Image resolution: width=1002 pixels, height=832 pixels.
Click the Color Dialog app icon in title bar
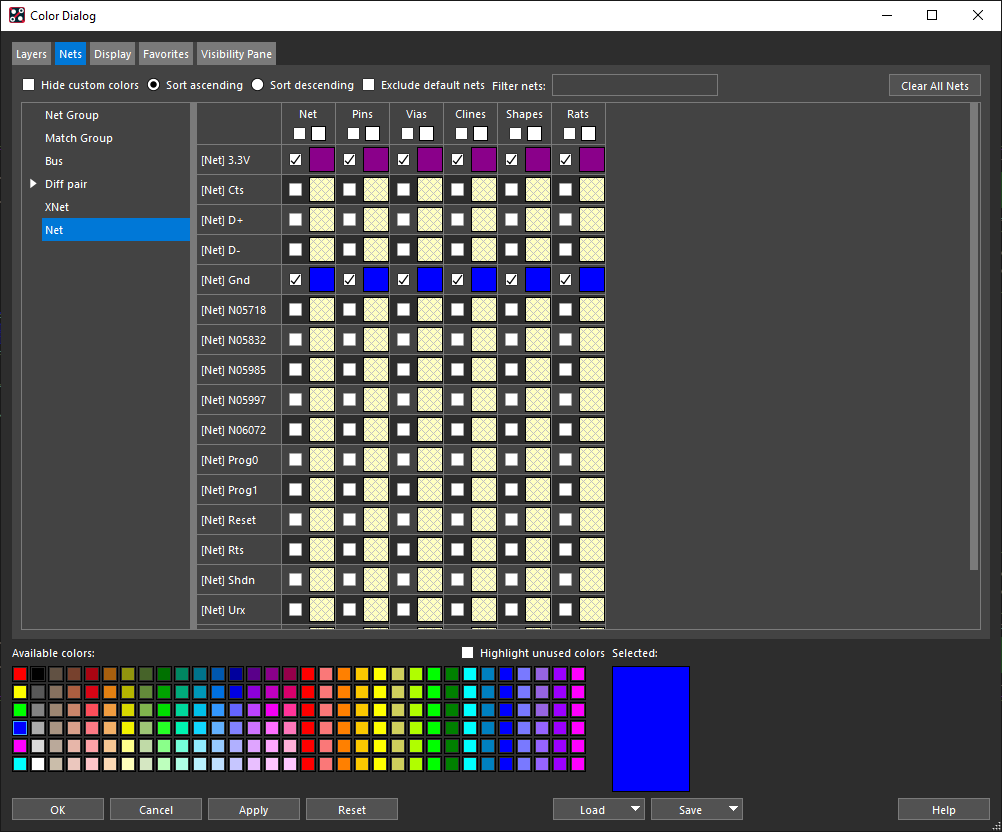17,15
